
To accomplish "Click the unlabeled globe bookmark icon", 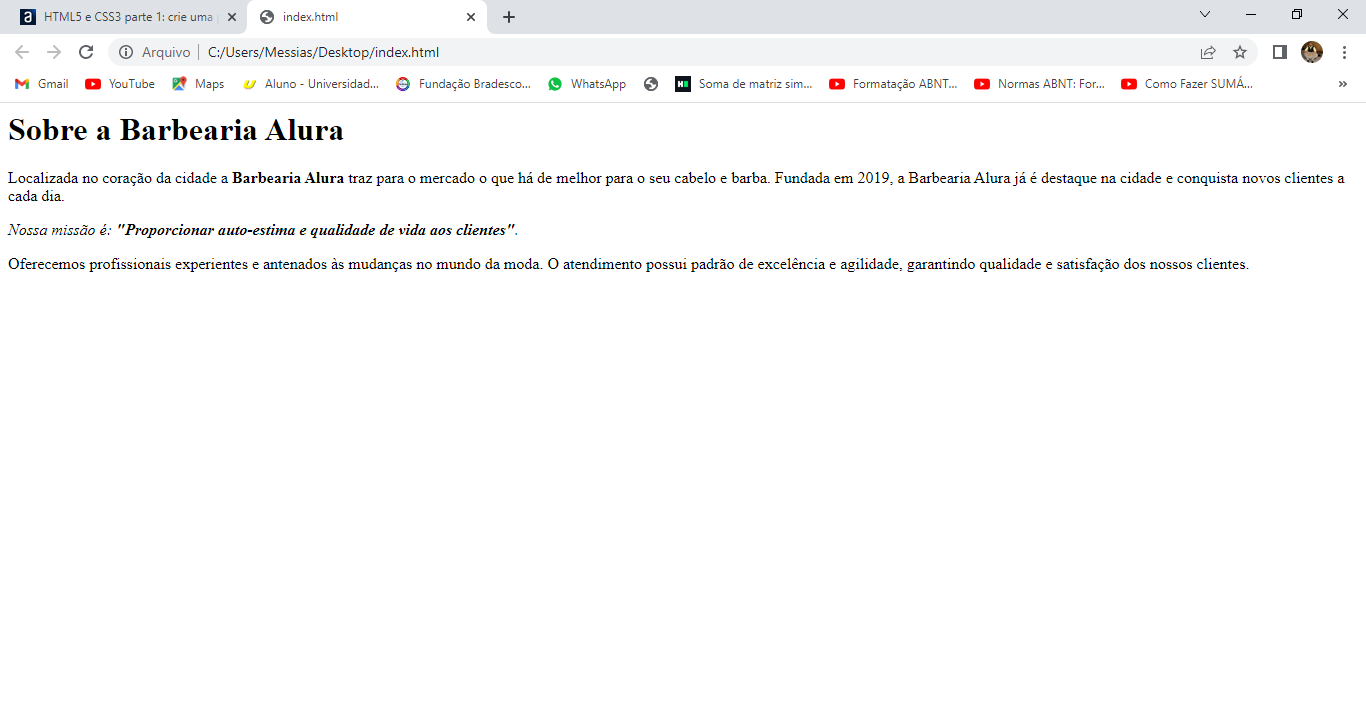I will [651, 84].
